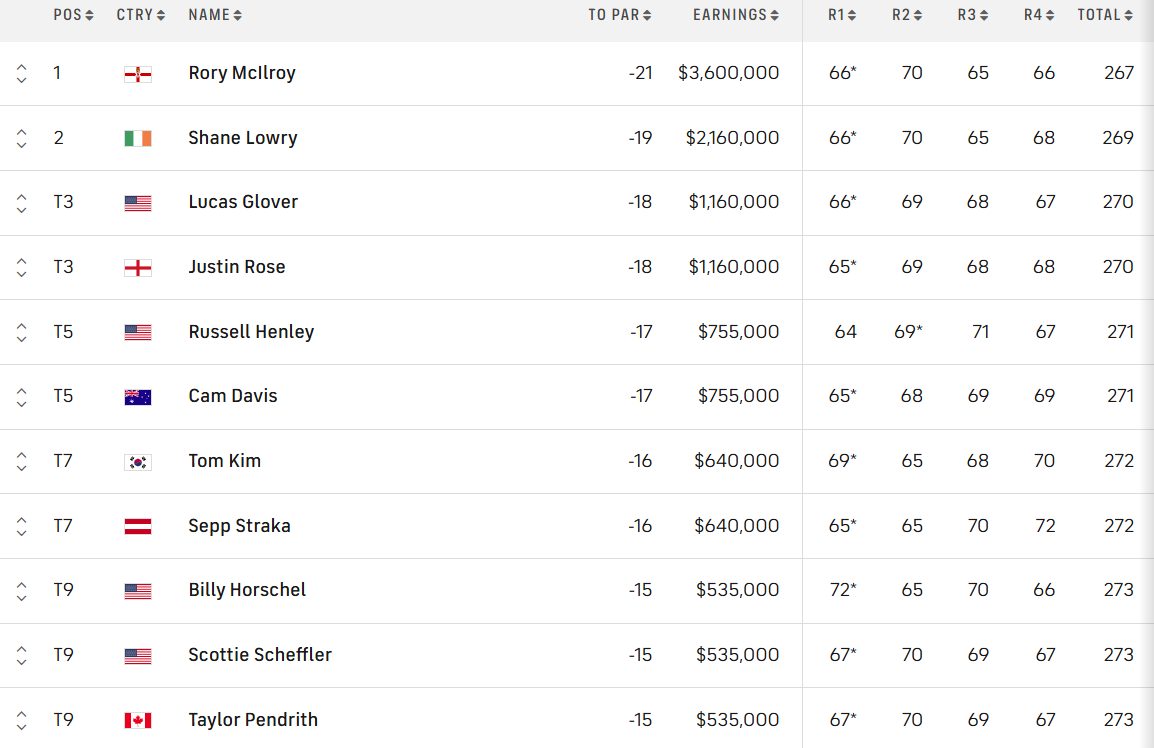Viewport: 1154px width, 748px height.
Task: Click the Canada flag beside Taylor Pendrith
Action: click(x=138, y=720)
